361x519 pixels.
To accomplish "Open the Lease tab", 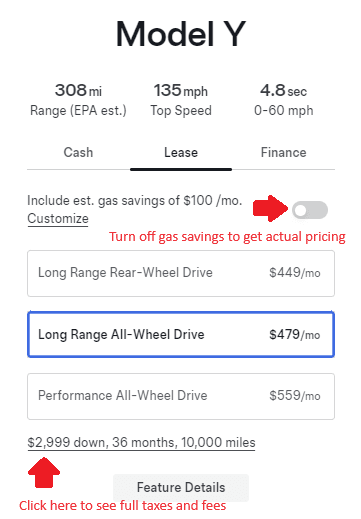I will (181, 153).
